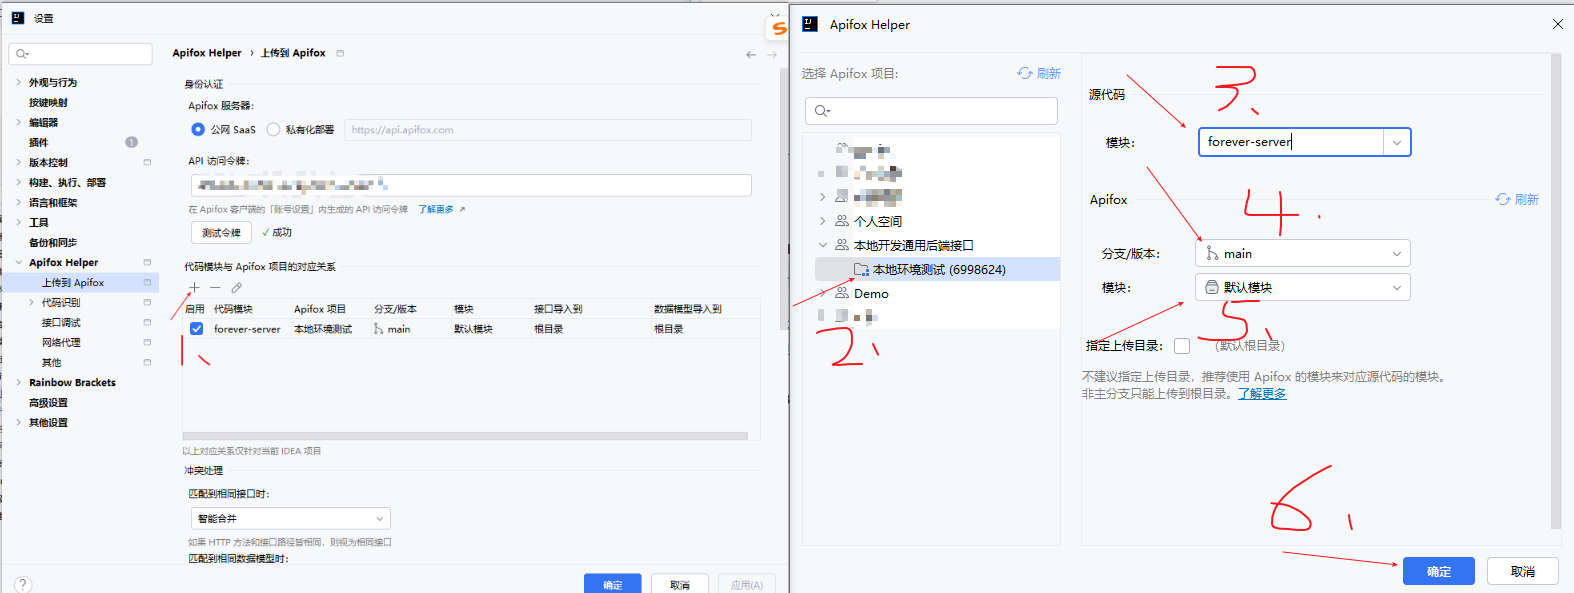Cancel the Apifox Helper dialog
Screen dimensions: 1574x593
pos(1523,571)
